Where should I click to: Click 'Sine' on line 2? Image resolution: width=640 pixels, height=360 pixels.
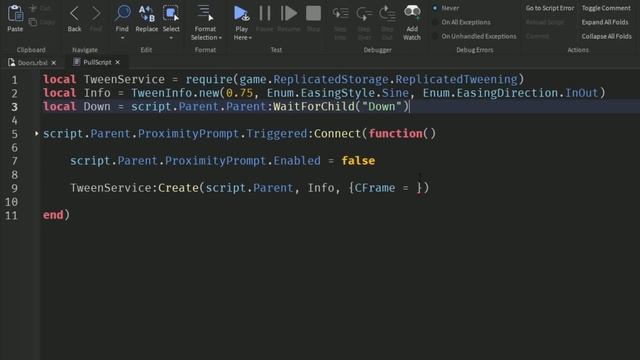pos(395,93)
